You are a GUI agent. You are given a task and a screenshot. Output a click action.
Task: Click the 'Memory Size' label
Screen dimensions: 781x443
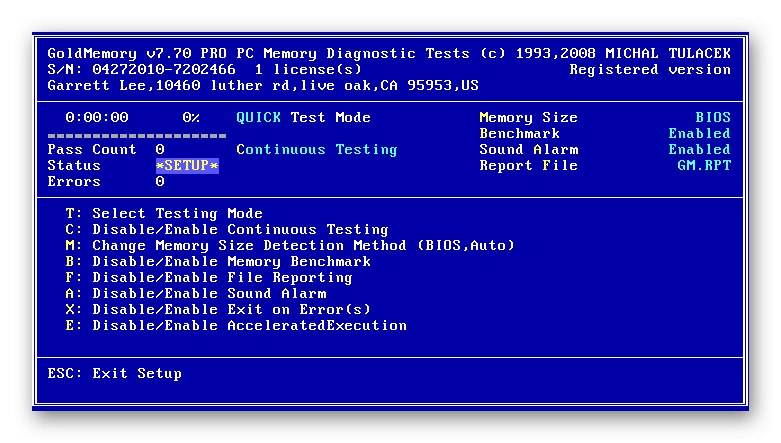[528, 118]
